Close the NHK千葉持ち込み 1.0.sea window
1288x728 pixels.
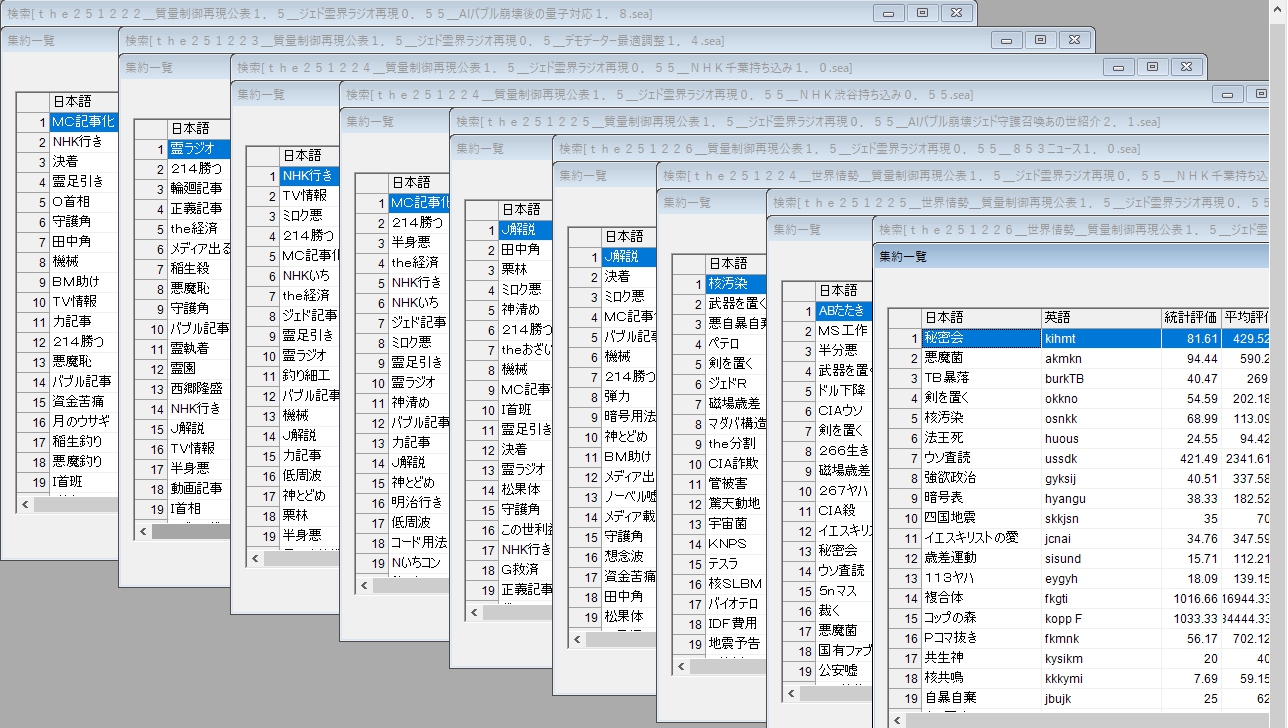click(x=1187, y=67)
